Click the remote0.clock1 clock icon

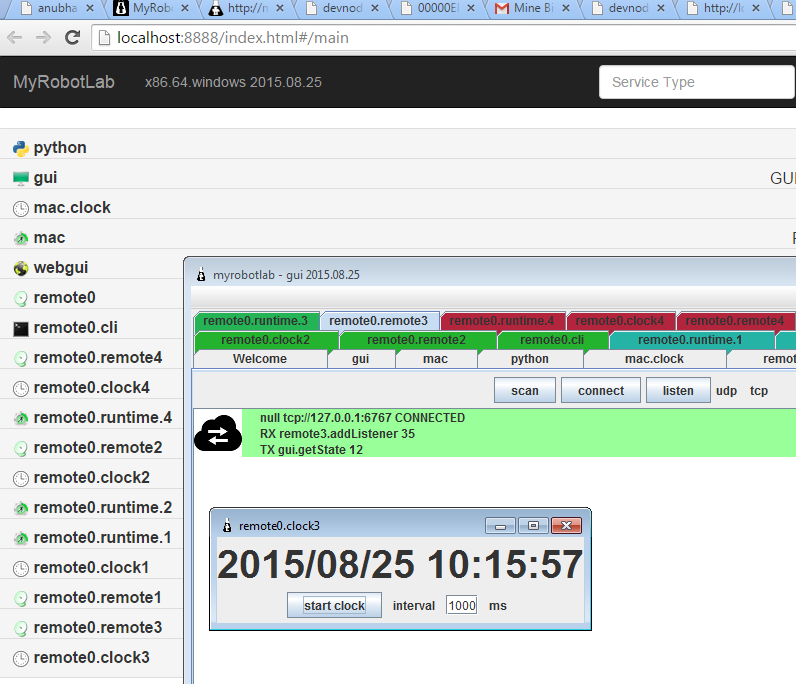(x=21, y=568)
